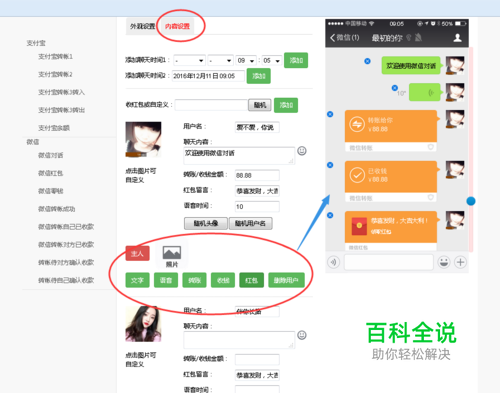The width and height of the screenshot is (500, 393).
Task: Open 微信对话 in sidebar
Action: coord(51,155)
